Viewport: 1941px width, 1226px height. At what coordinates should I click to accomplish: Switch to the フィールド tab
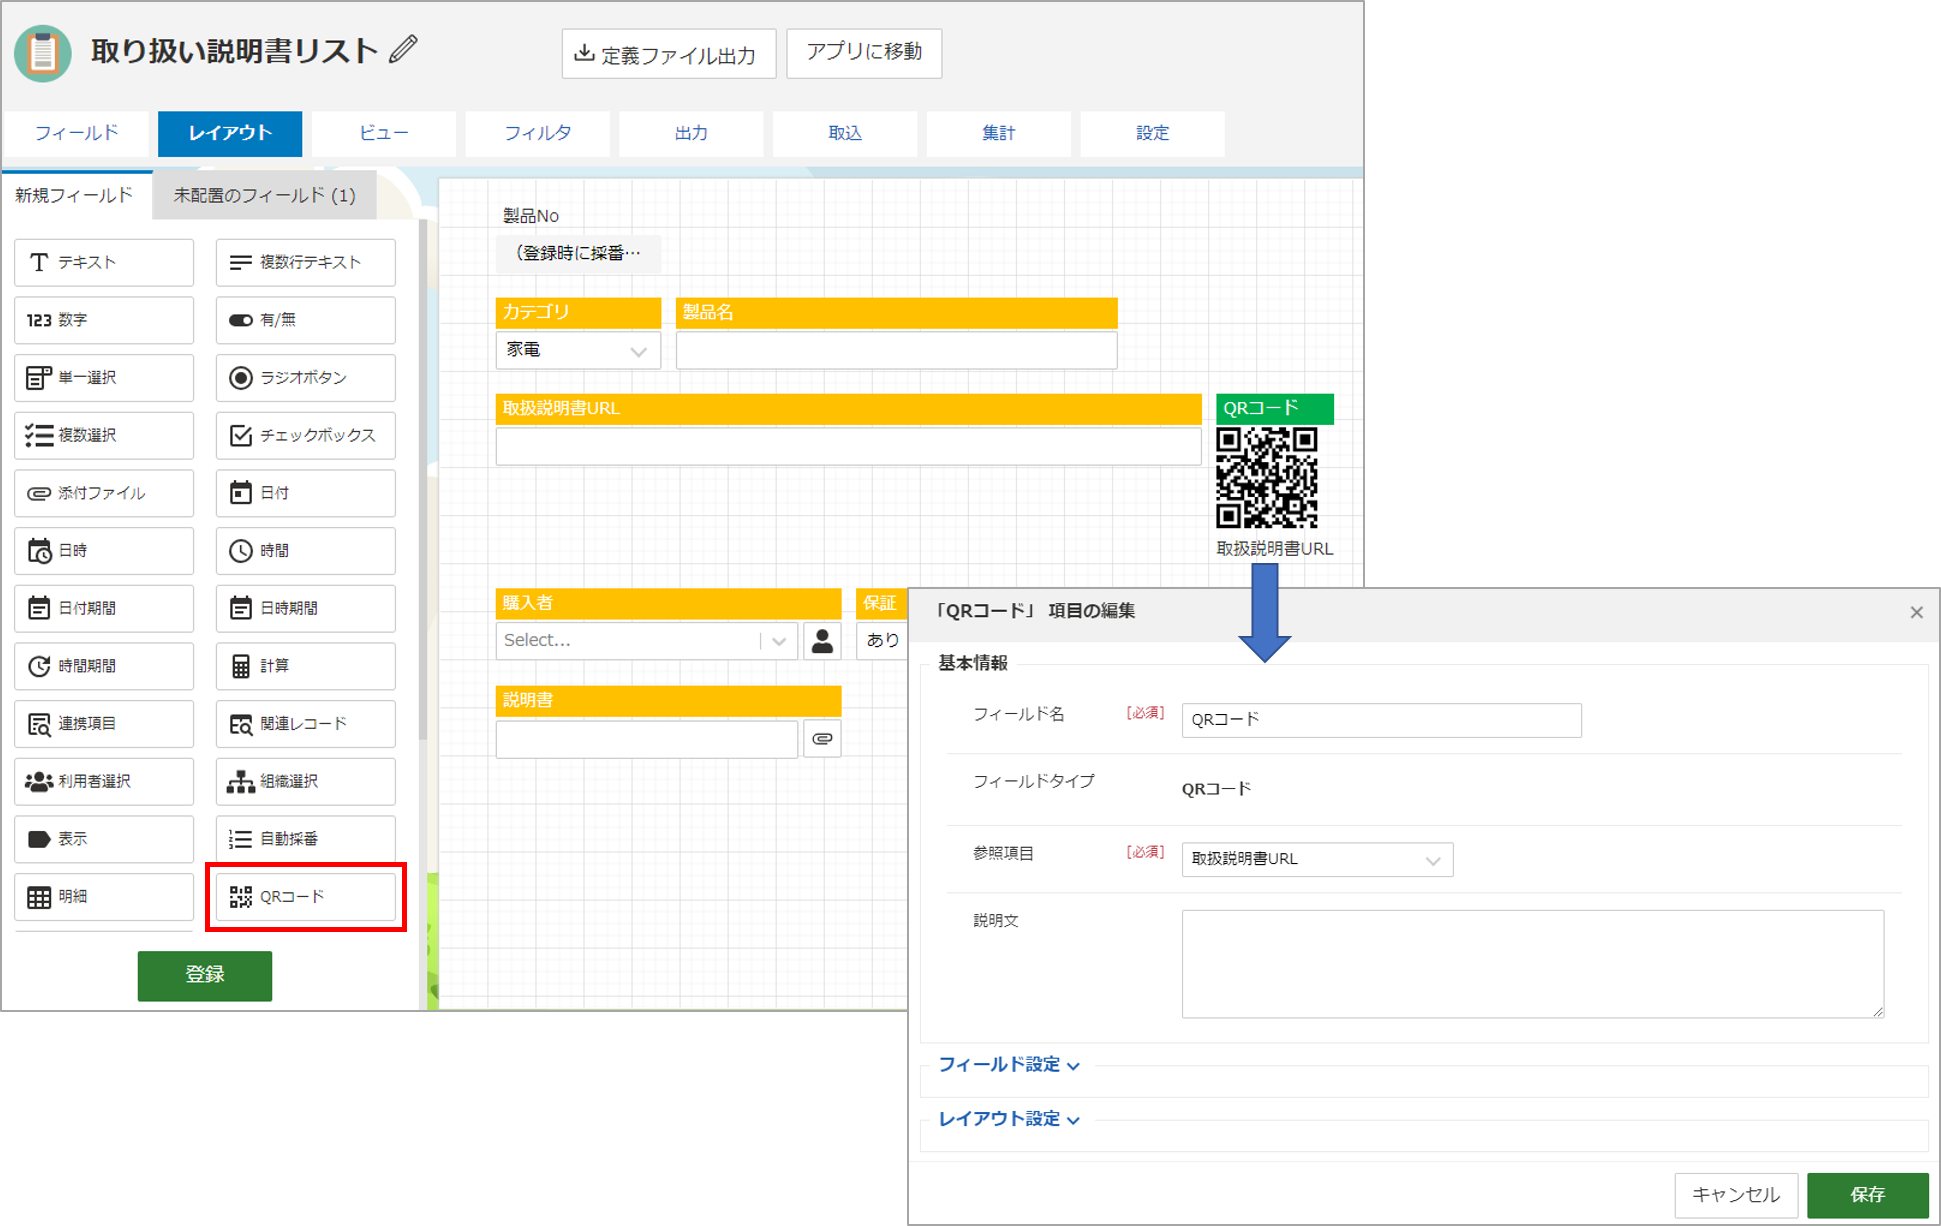tap(77, 133)
